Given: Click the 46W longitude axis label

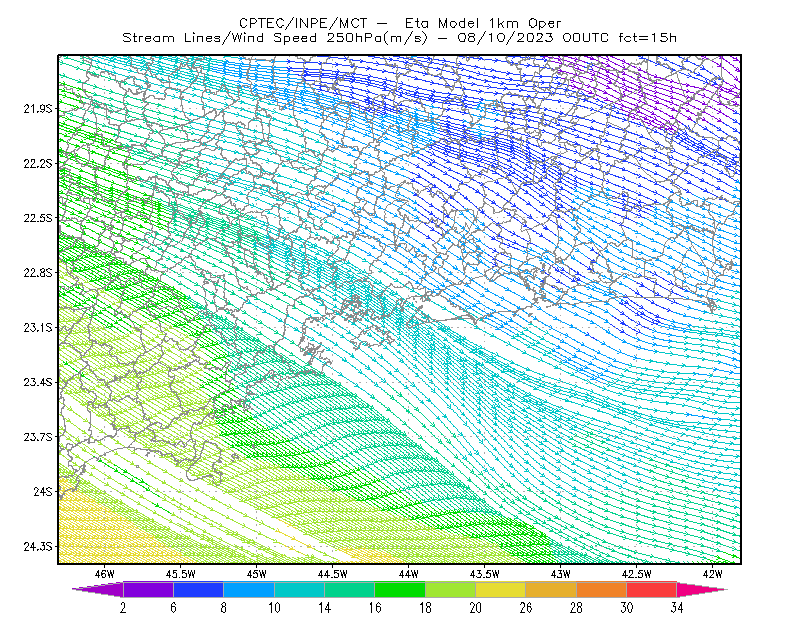Looking at the screenshot, I should (105, 574).
